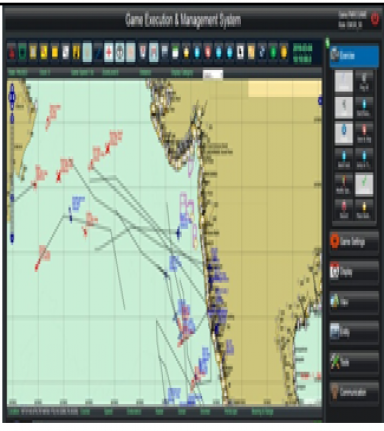Expand the Communication section
This screenshot has height=431, width=384.
[x=354, y=392]
